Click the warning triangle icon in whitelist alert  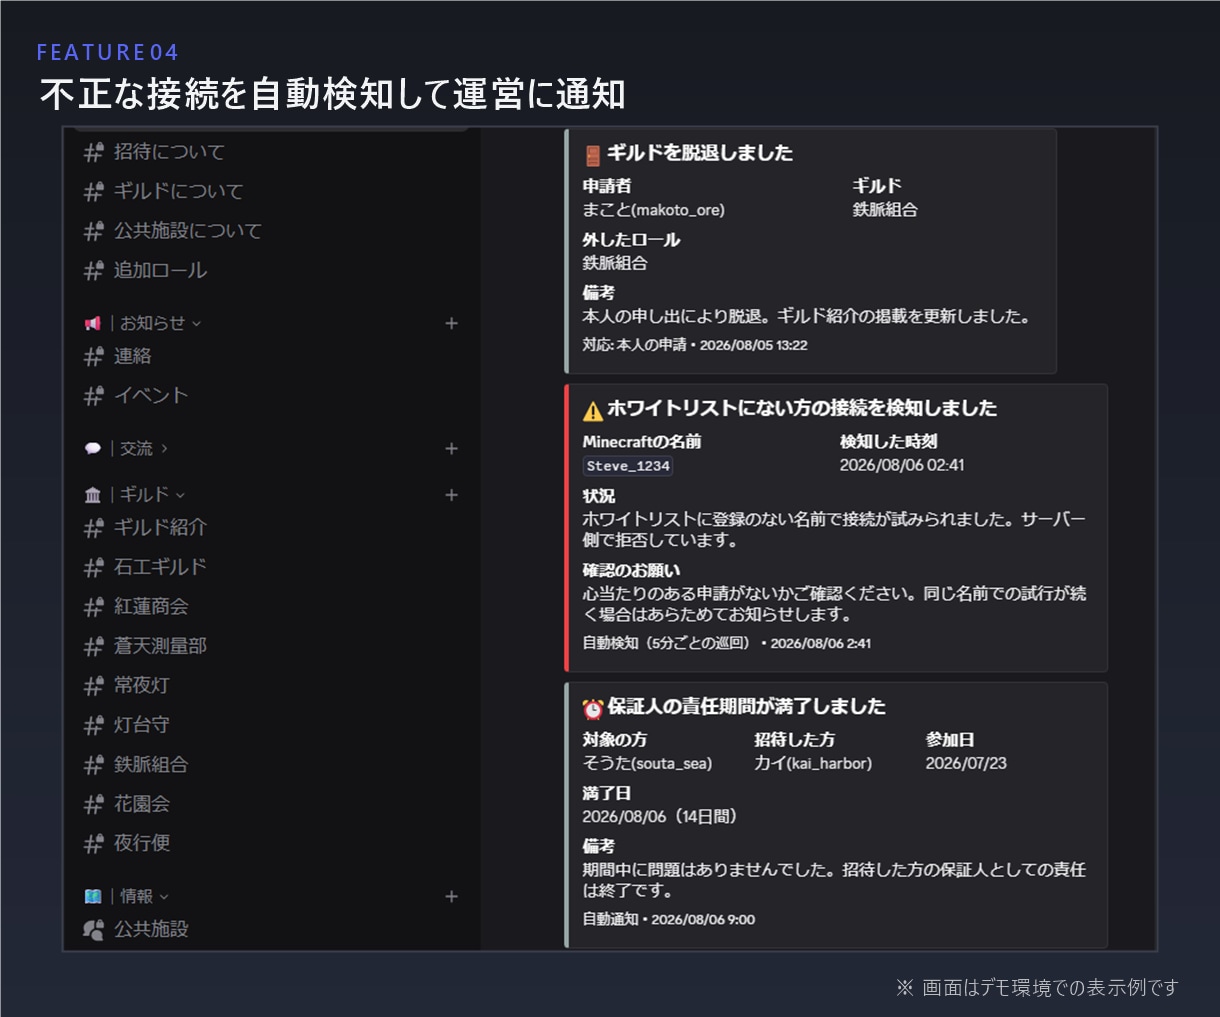[593, 410]
